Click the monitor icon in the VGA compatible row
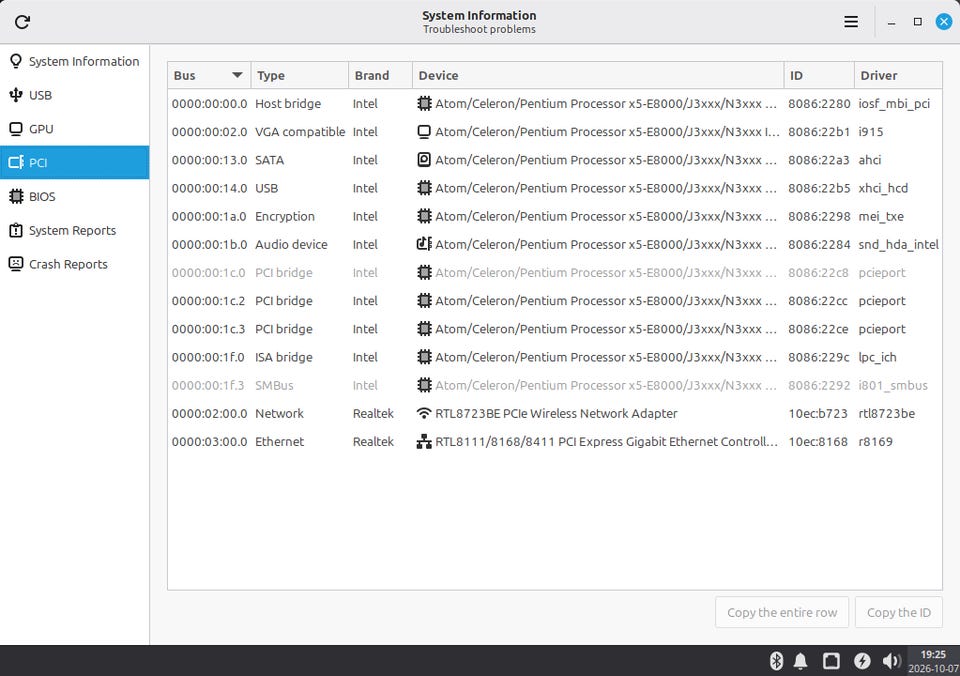This screenshot has height=676, width=960. point(424,132)
